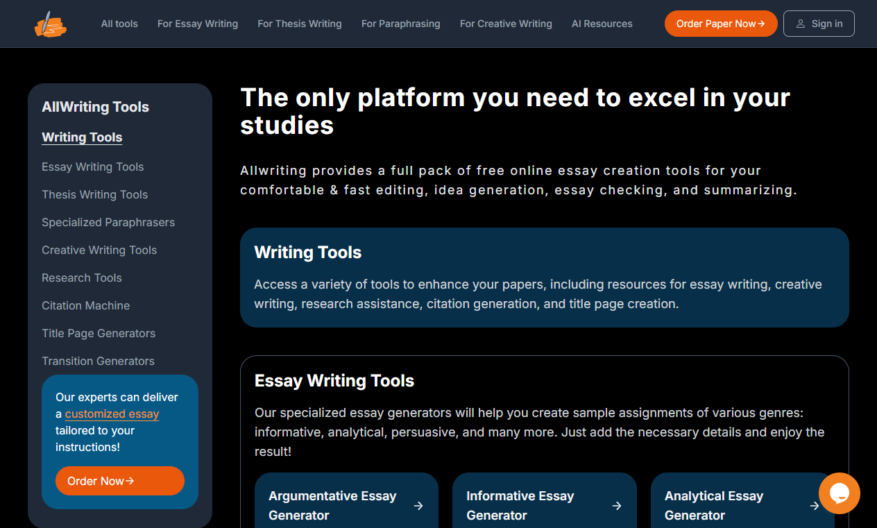Open For Paraphrasing menu
877x528 pixels.
point(400,24)
